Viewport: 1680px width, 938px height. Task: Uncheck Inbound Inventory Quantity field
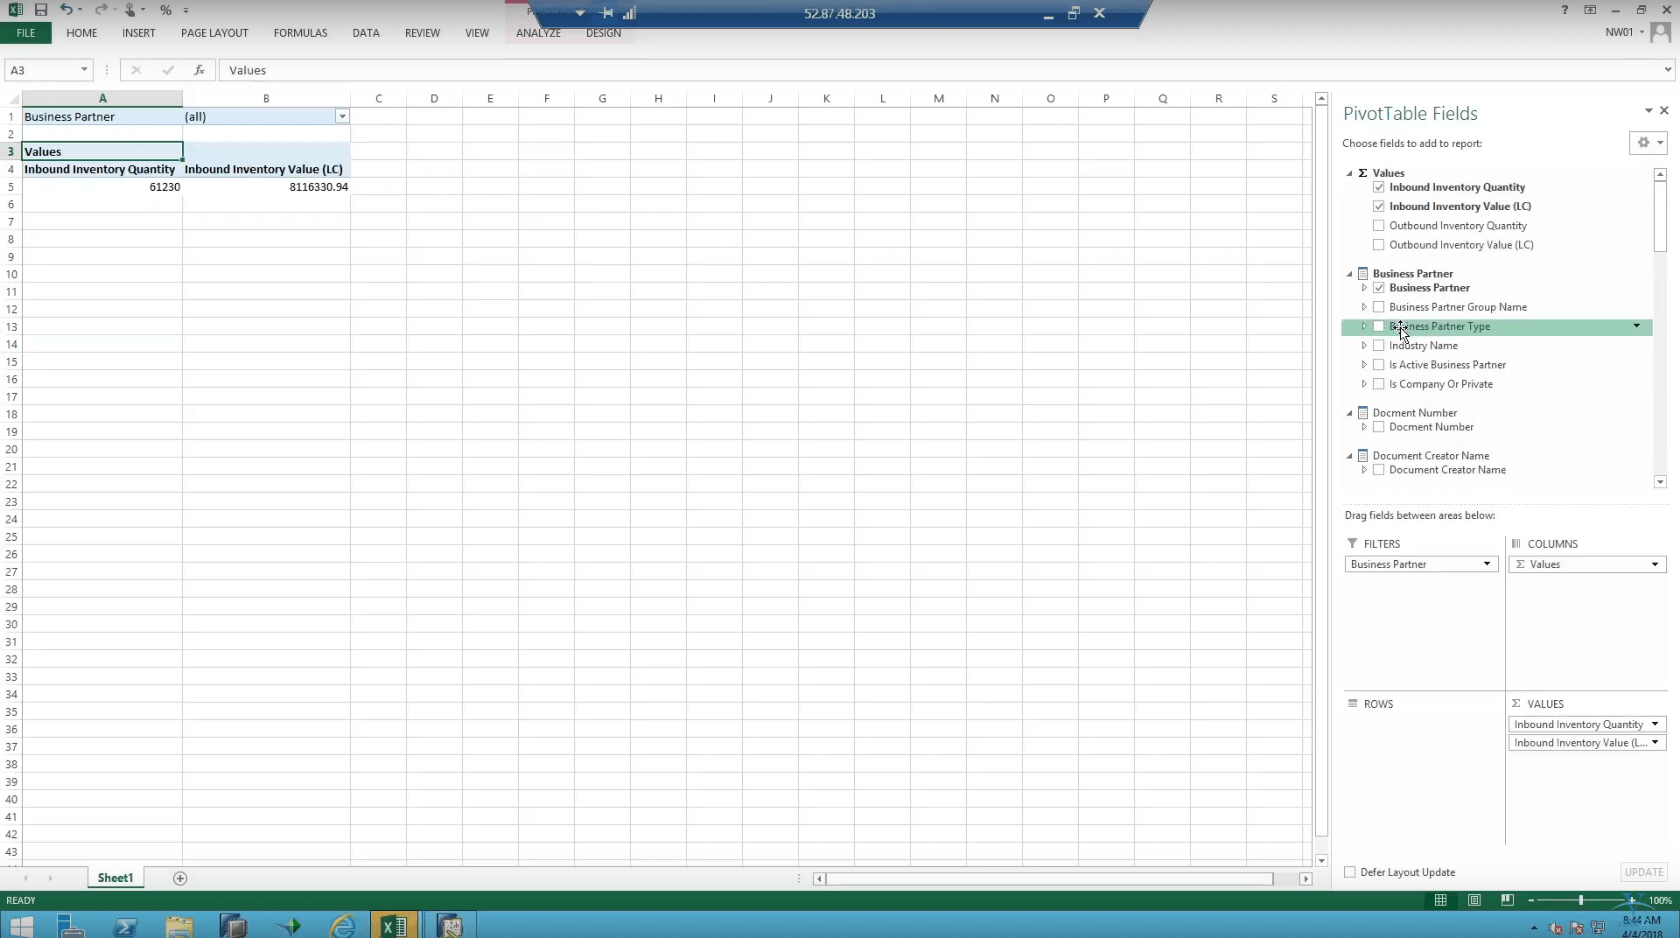click(1379, 187)
